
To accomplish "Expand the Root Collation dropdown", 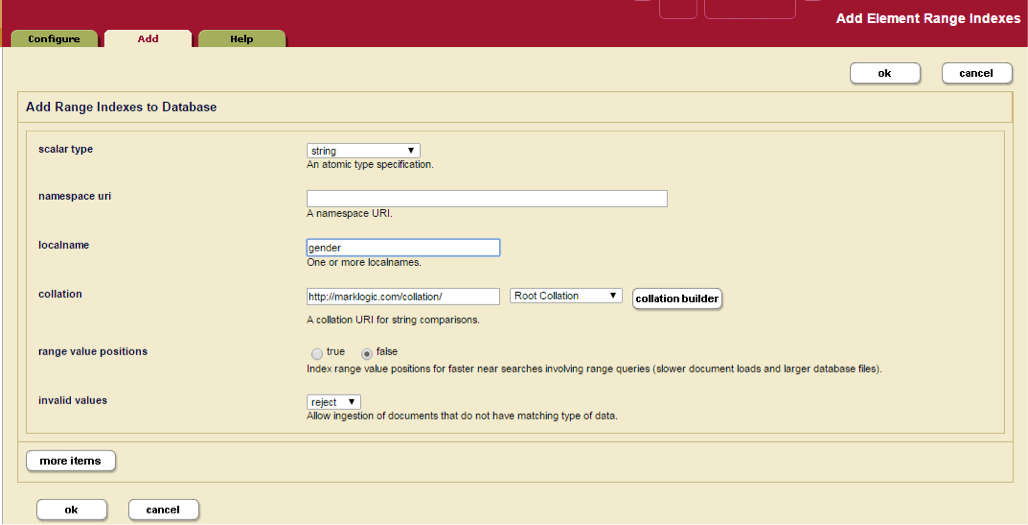I will point(566,296).
